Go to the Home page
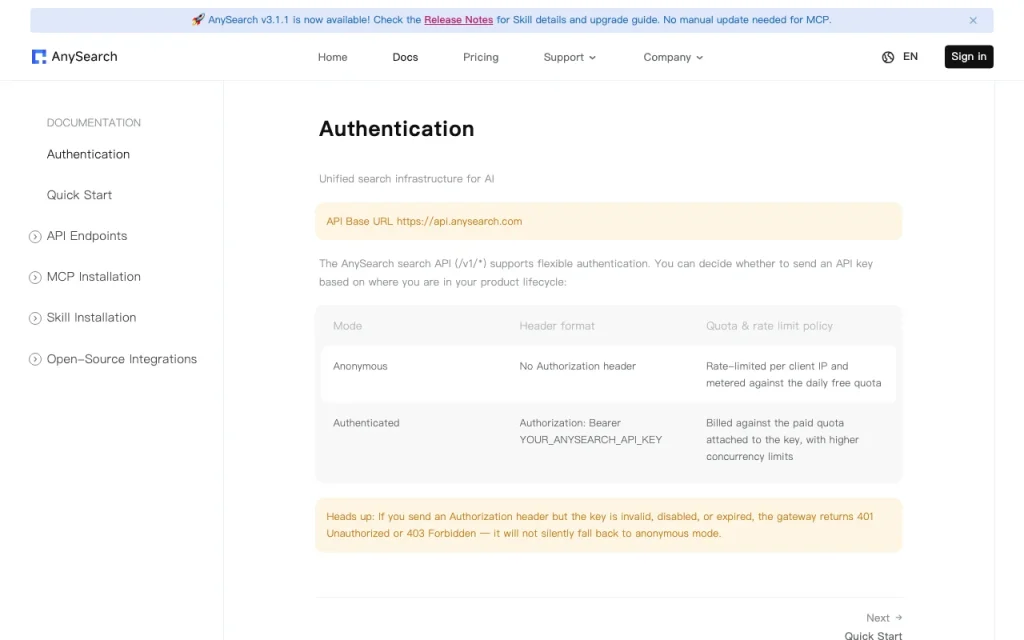This screenshot has height=640, width=1024. pos(332,57)
